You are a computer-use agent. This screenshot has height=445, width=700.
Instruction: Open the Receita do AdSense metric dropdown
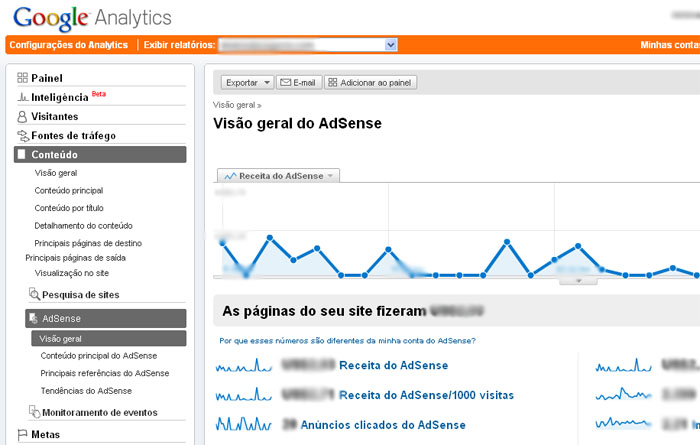click(330, 176)
